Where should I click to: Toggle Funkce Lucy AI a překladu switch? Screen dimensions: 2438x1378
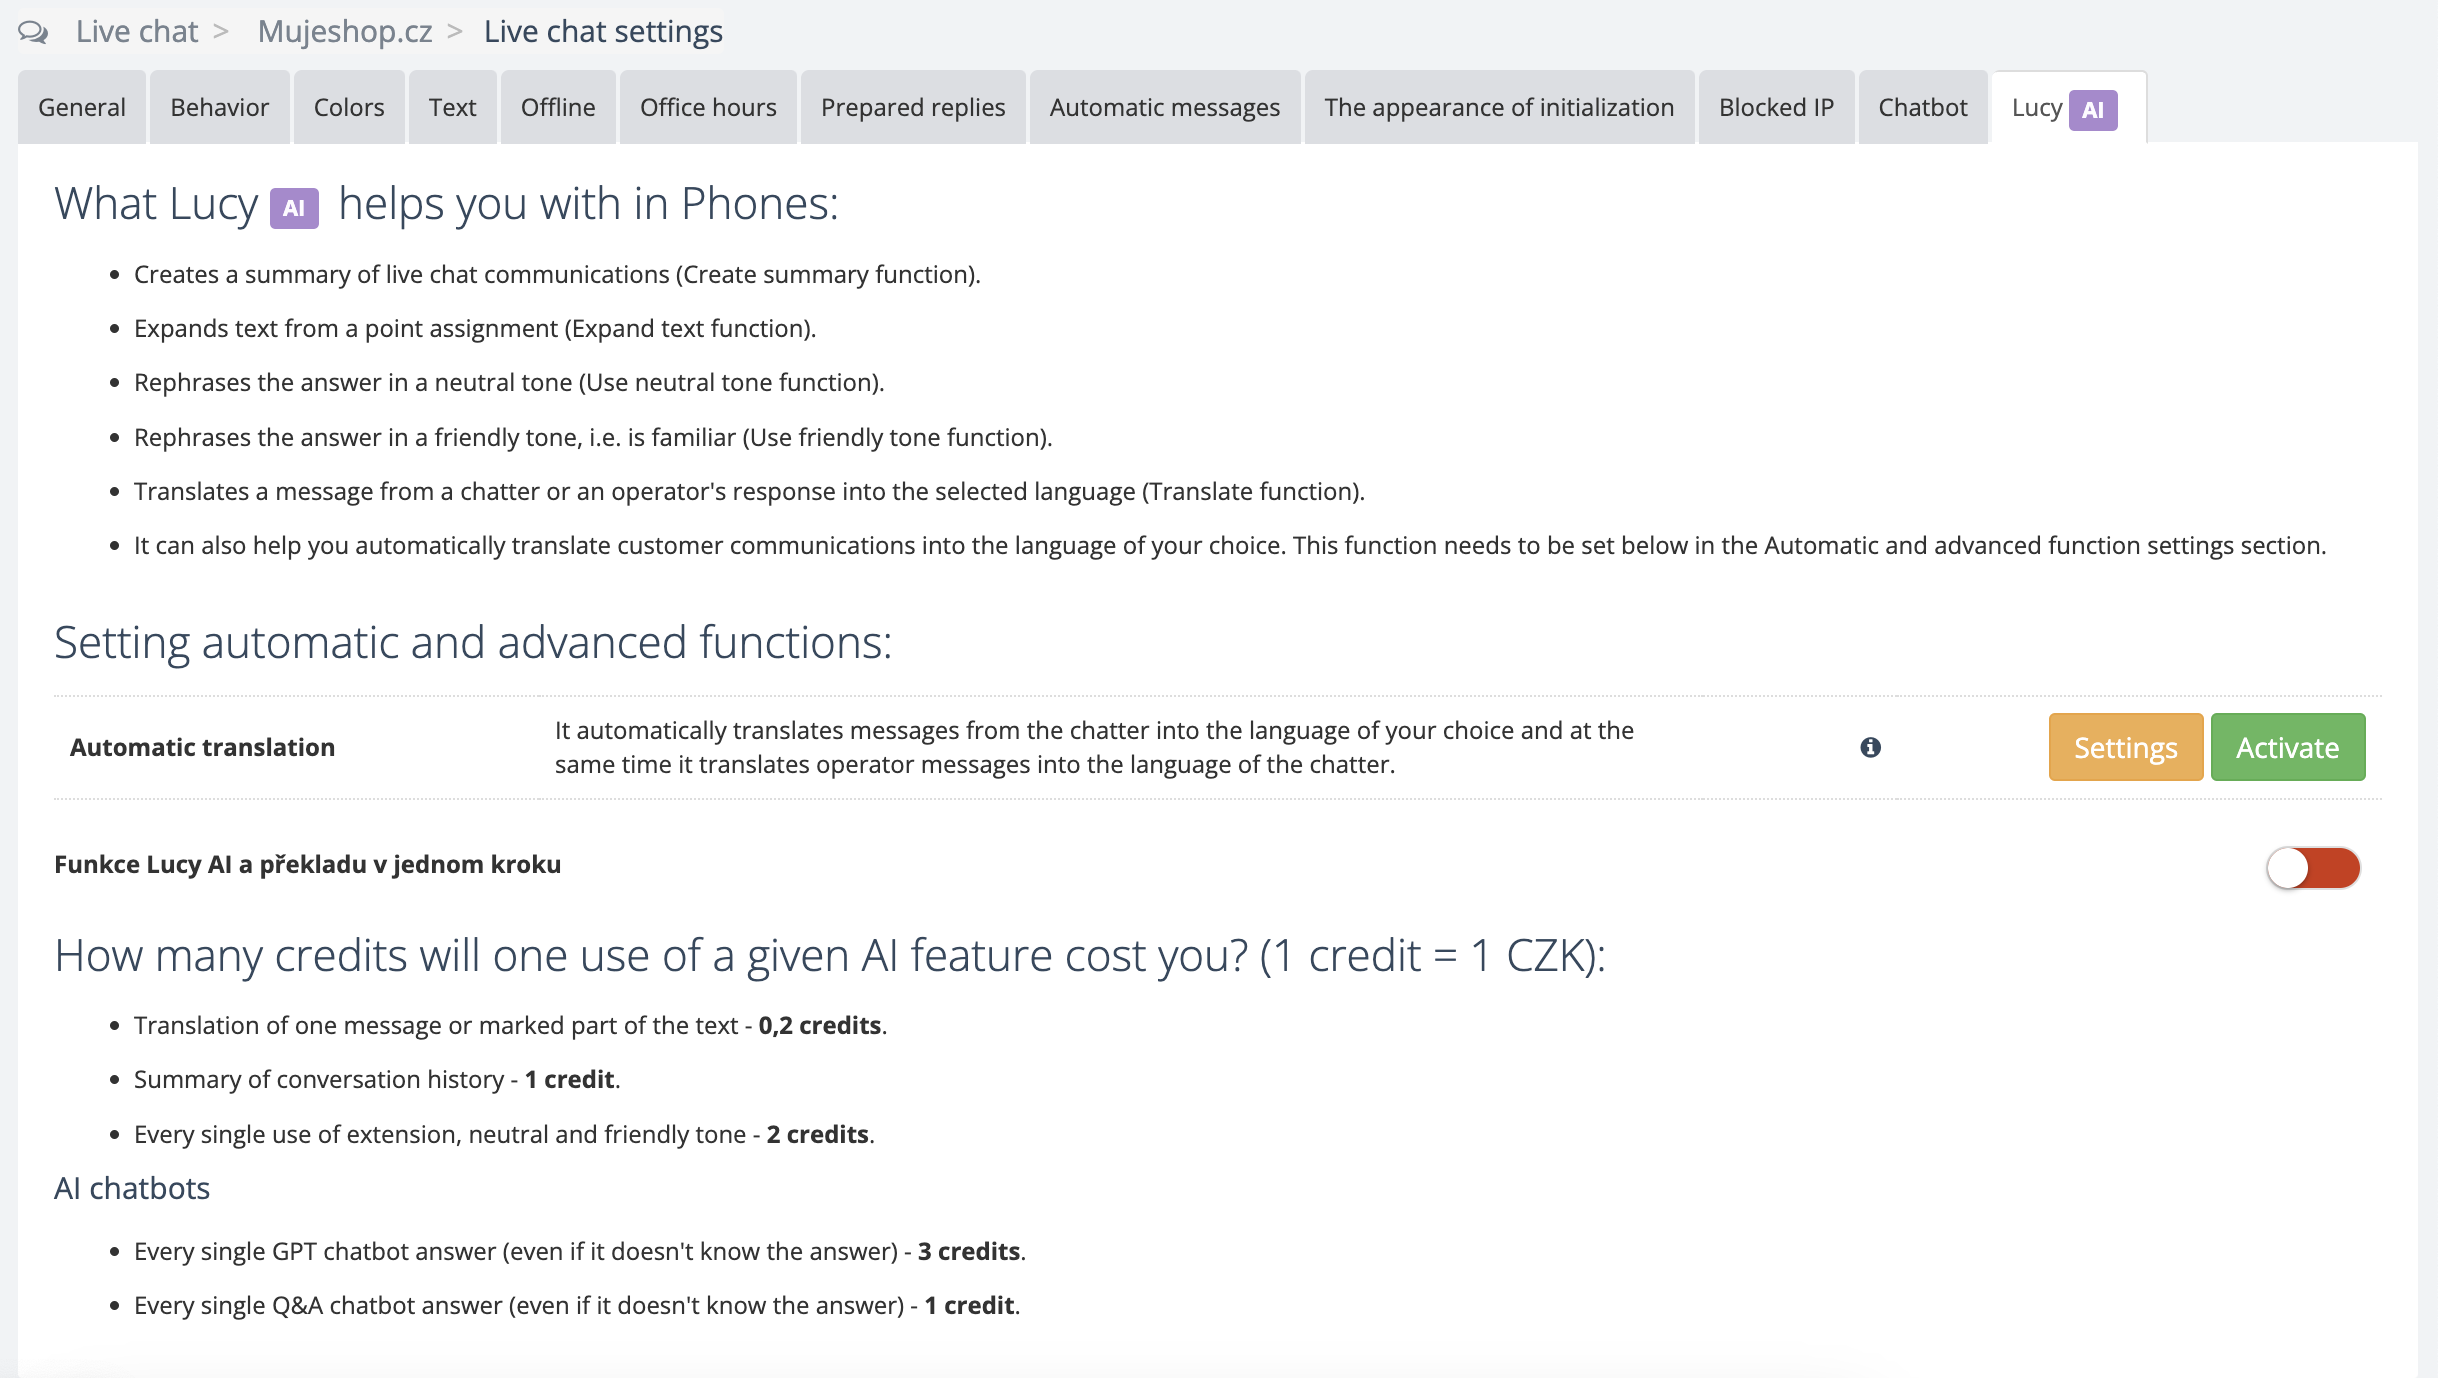pyautogui.click(x=2312, y=867)
